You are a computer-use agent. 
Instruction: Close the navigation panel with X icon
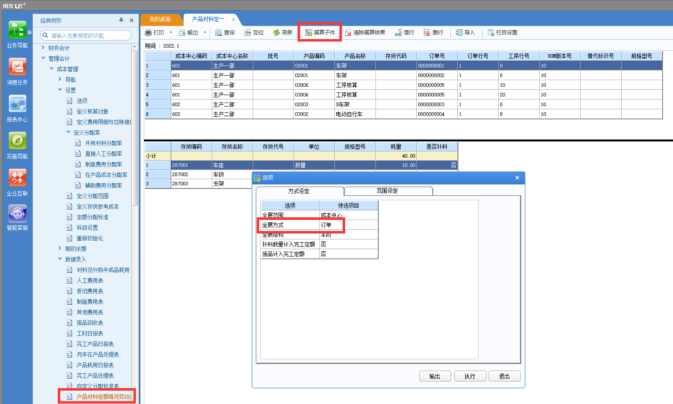[x=131, y=20]
